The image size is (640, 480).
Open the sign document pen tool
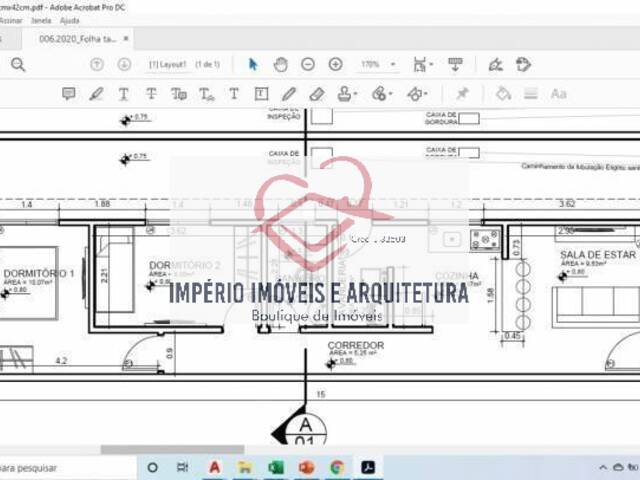click(x=496, y=64)
